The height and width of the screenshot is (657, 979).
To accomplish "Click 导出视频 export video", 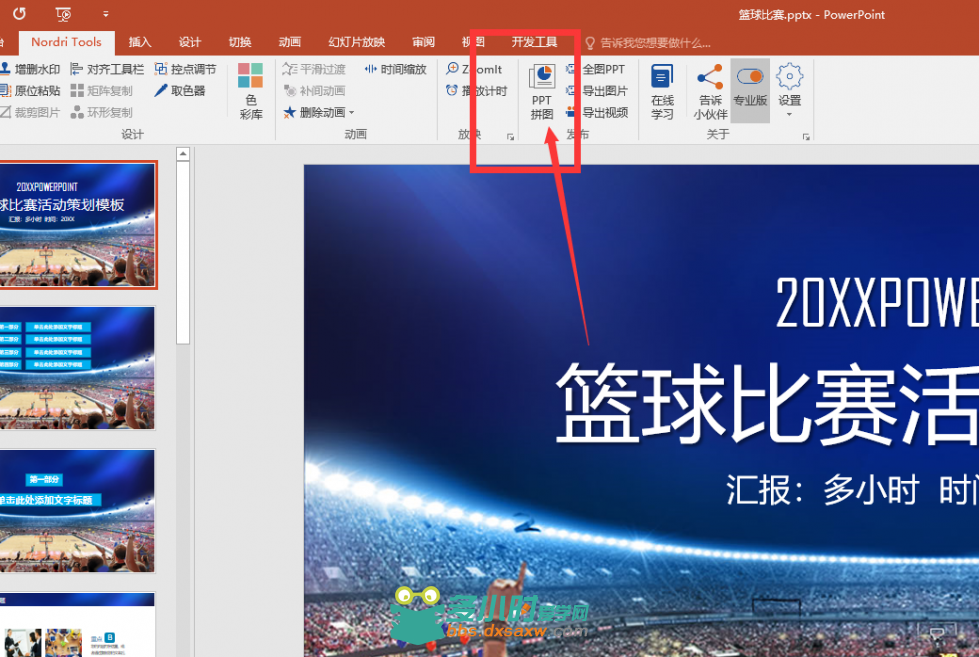I will click(597, 112).
